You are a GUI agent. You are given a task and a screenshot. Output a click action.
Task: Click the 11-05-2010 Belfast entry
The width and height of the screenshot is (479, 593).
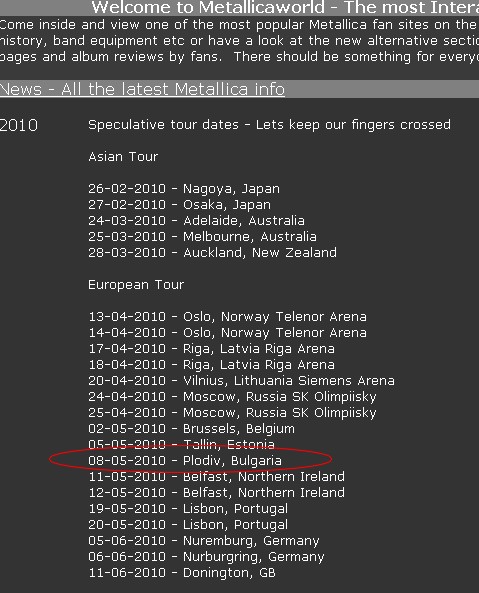pos(216,477)
